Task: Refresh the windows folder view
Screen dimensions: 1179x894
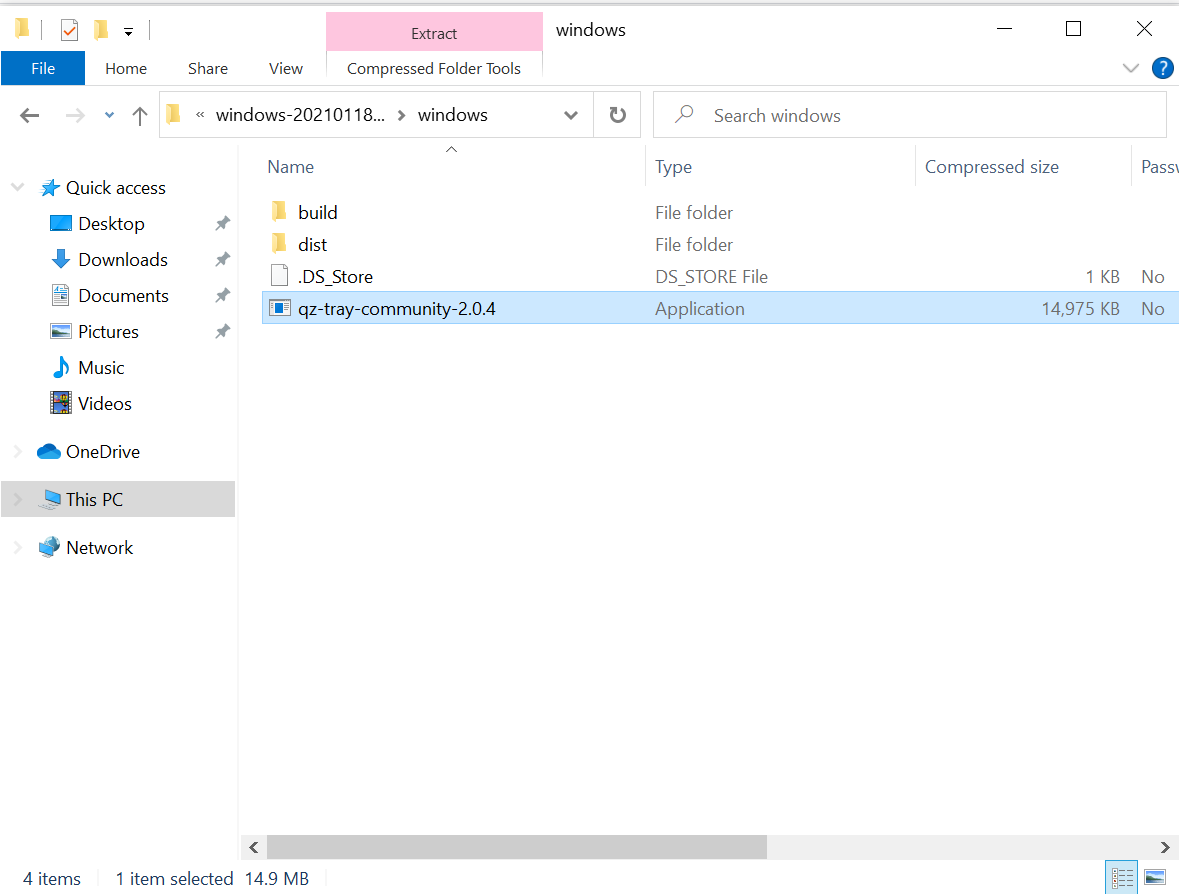Action: pyautogui.click(x=617, y=115)
